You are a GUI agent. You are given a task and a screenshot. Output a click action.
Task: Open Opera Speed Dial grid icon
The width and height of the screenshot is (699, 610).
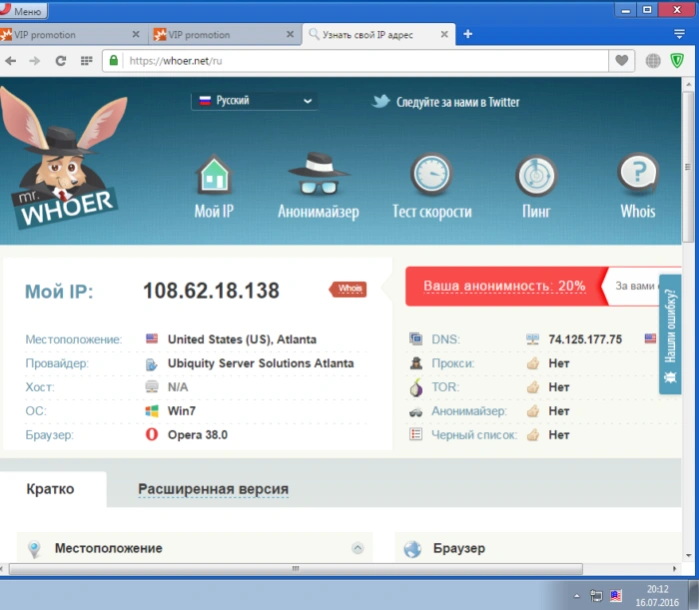coord(86,61)
